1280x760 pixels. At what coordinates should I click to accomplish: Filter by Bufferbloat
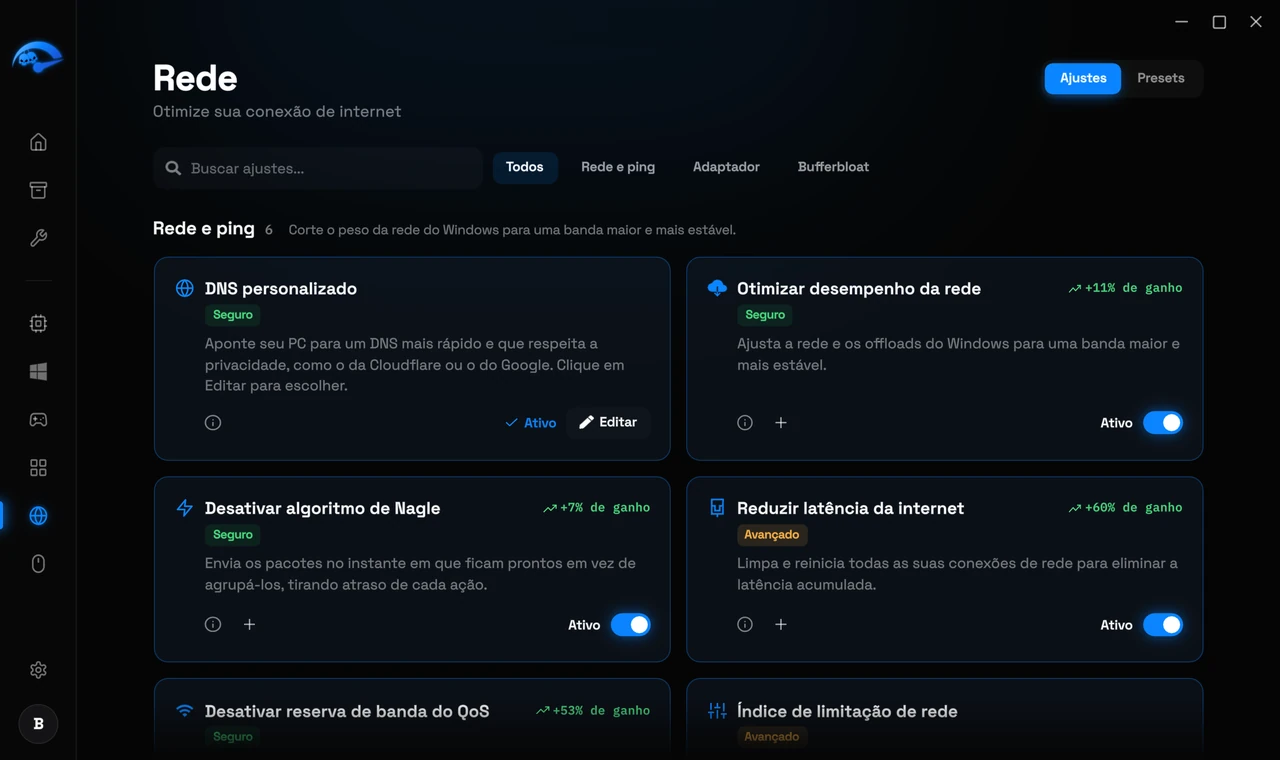(x=833, y=167)
